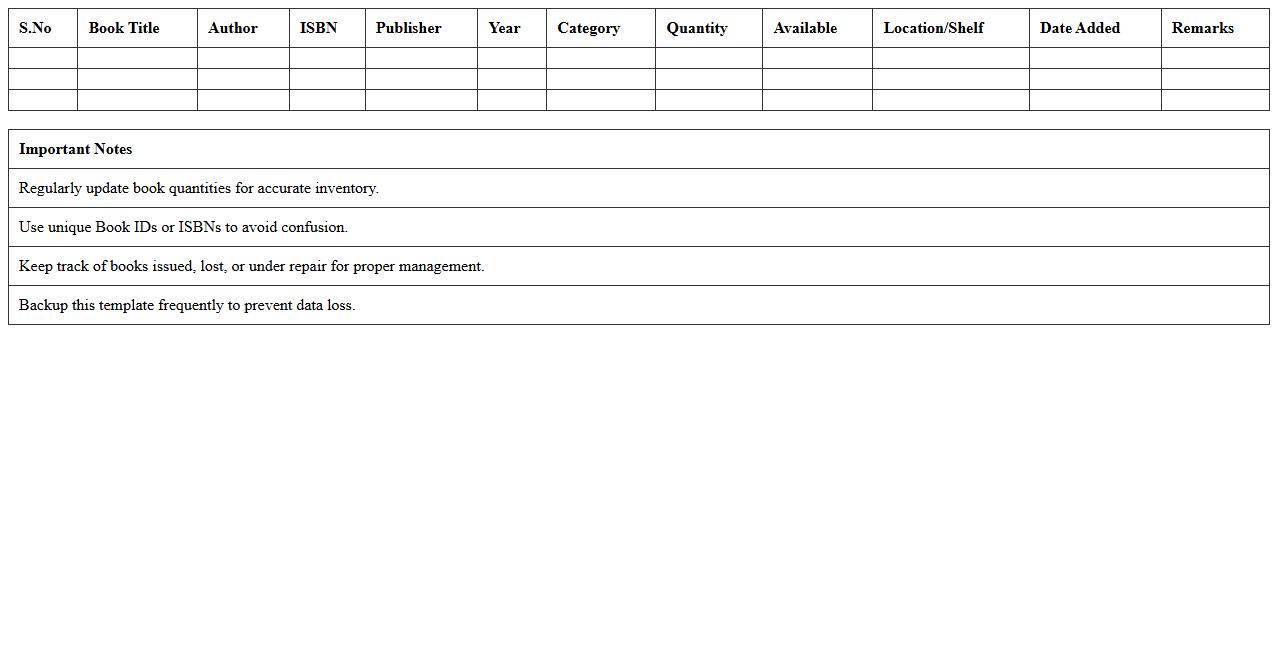
Task: Click the Author header cell
Action: 233,28
